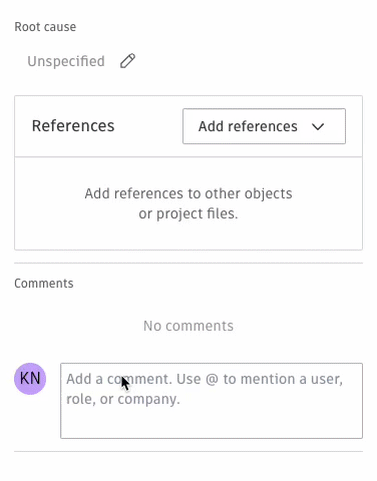Click the 'Add references' text label
377x481 pixels.
(x=248, y=127)
